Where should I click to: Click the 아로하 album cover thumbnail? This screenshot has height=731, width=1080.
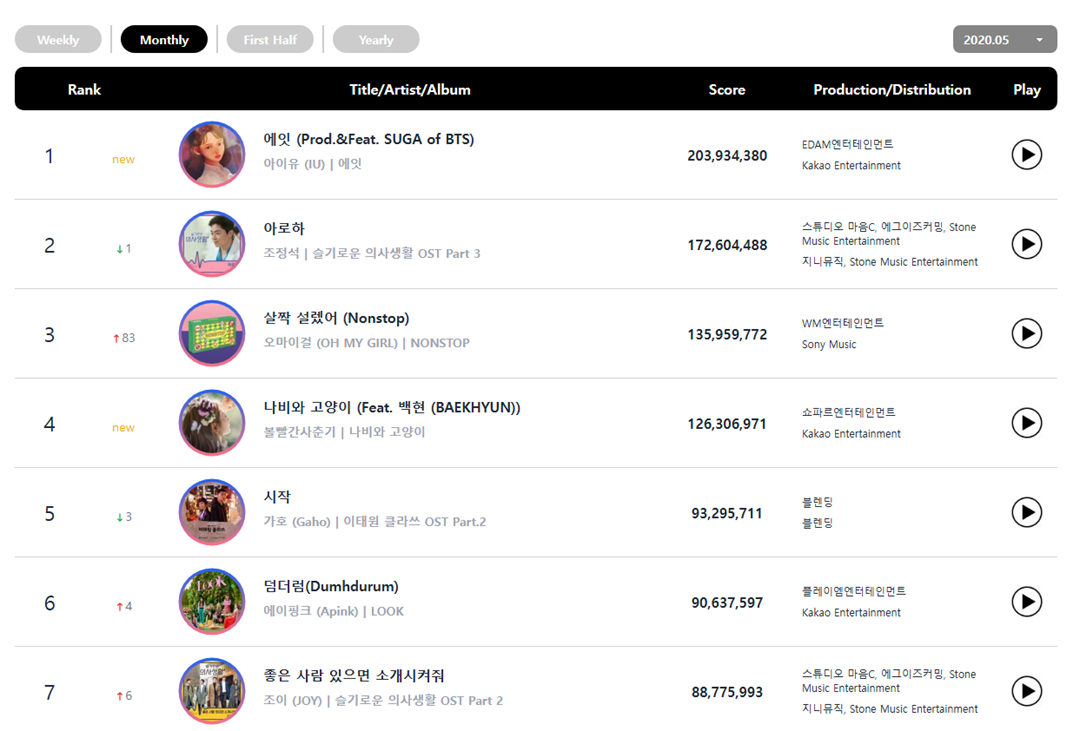pyautogui.click(x=211, y=244)
